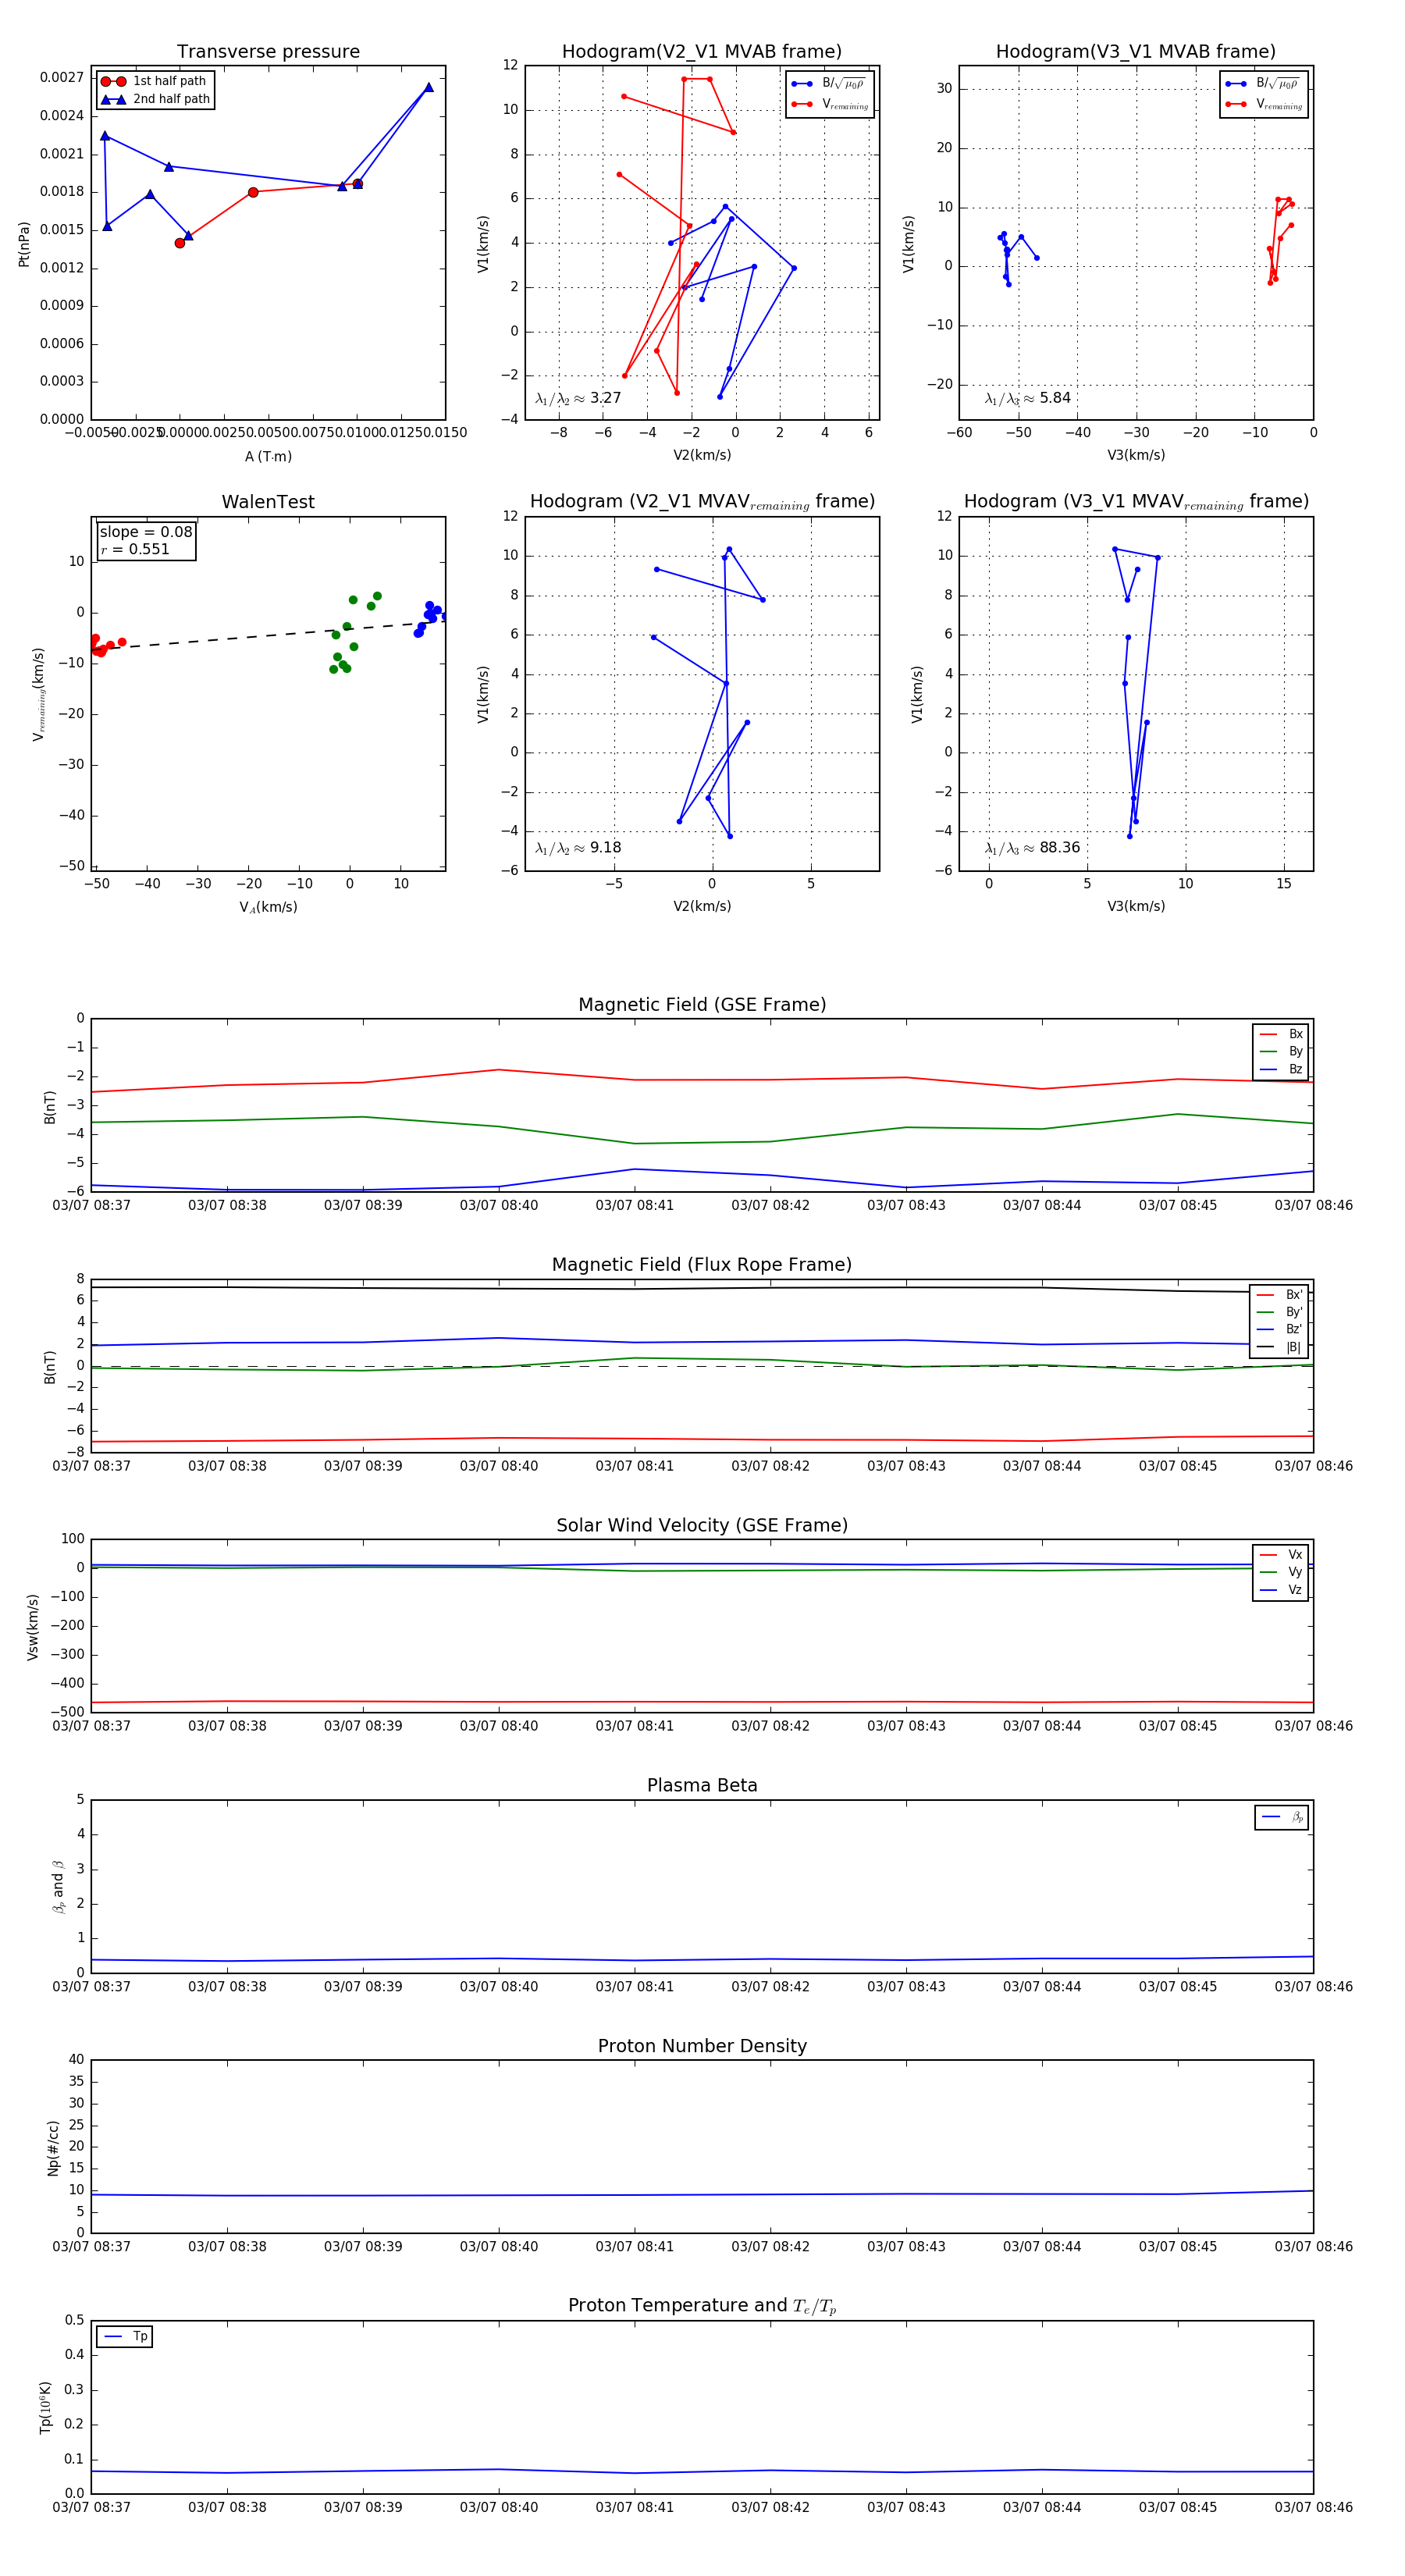The width and height of the screenshot is (1405, 2576).
Task: Click the 'slope = 0.08' annotation
Action: click(146, 532)
